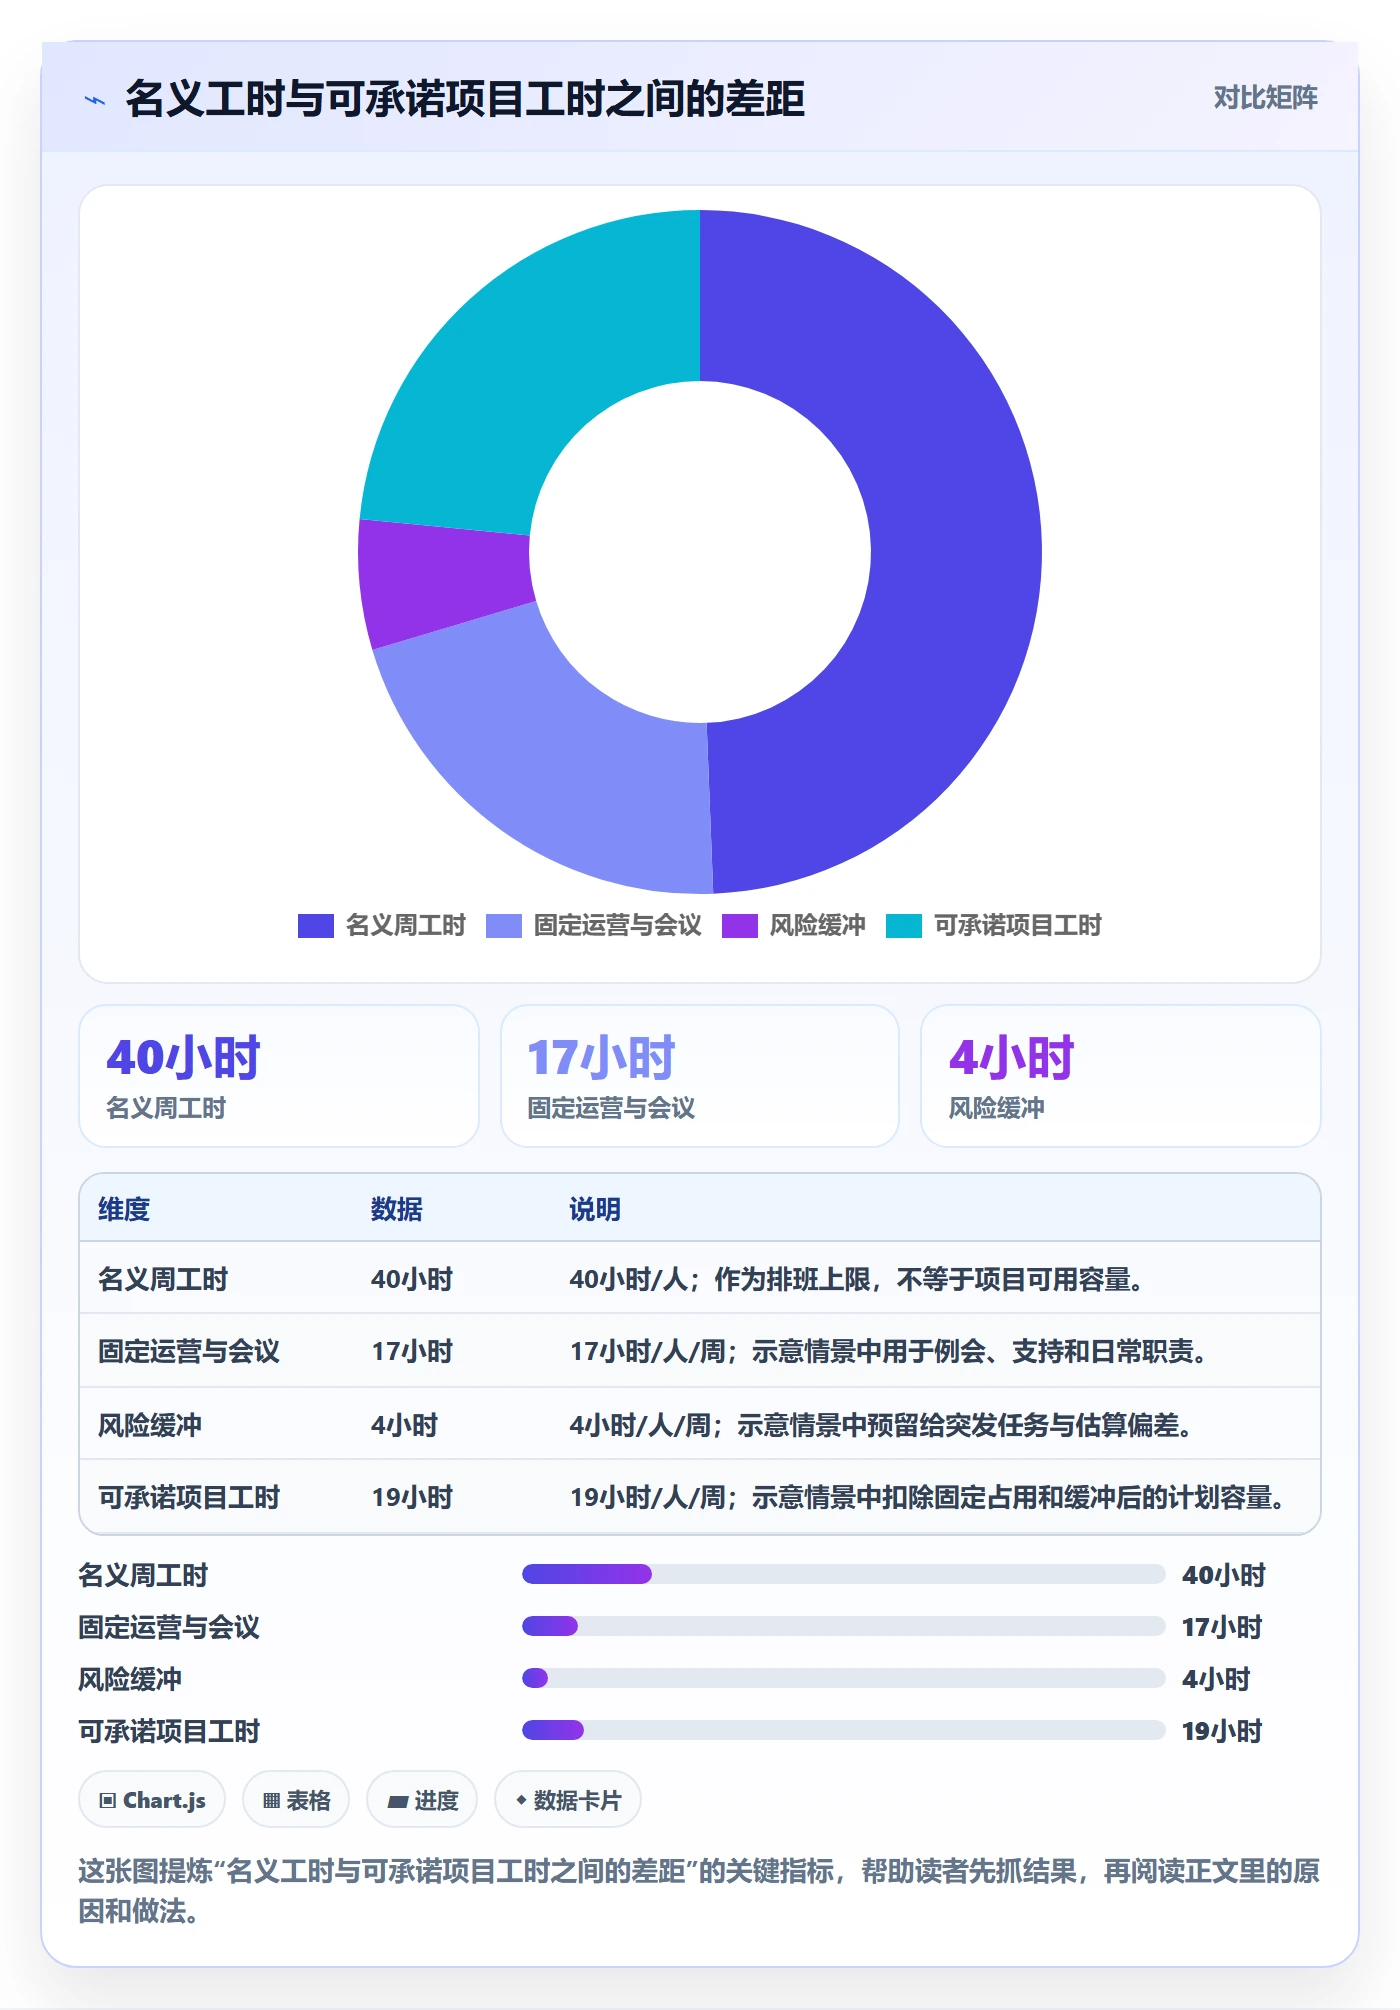The image size is (1400, 2010).
Task: Click the 可承诺项目工时 cell in the table
Action: (189, 1497)
